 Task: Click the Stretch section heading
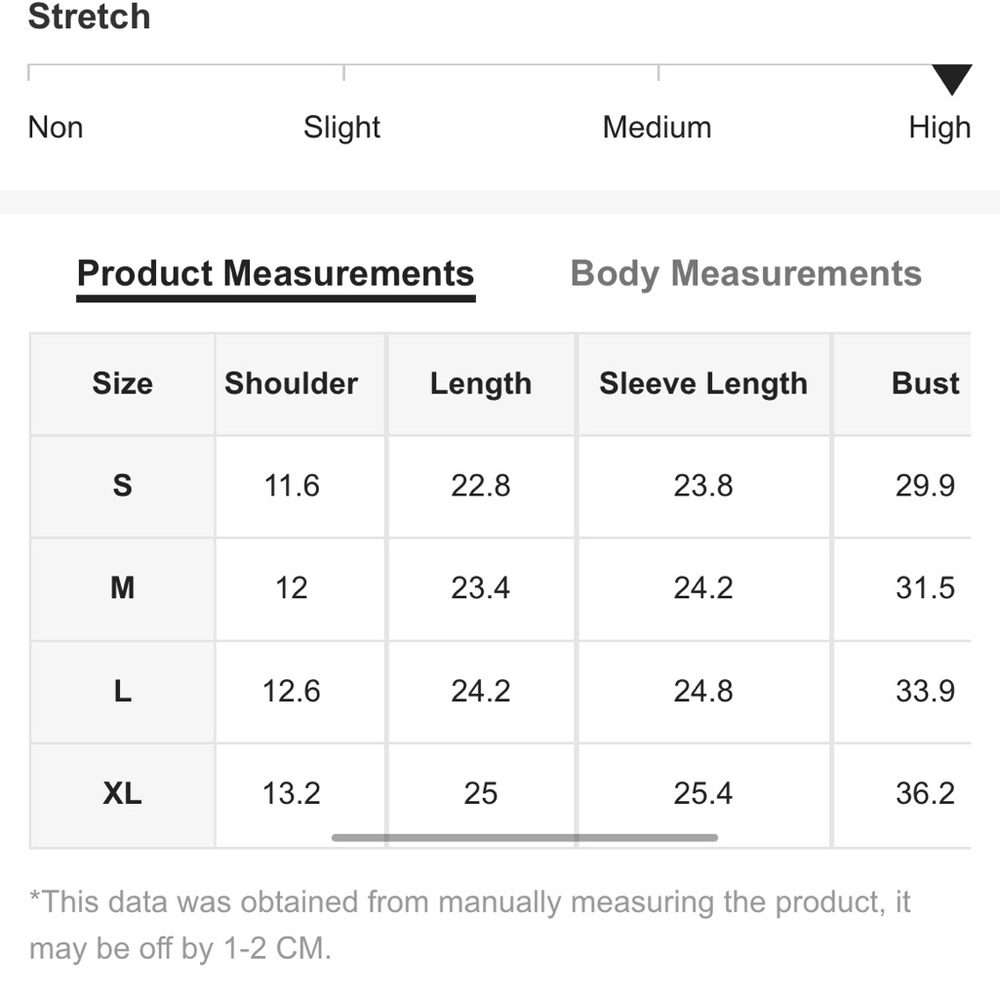[89, 15]
